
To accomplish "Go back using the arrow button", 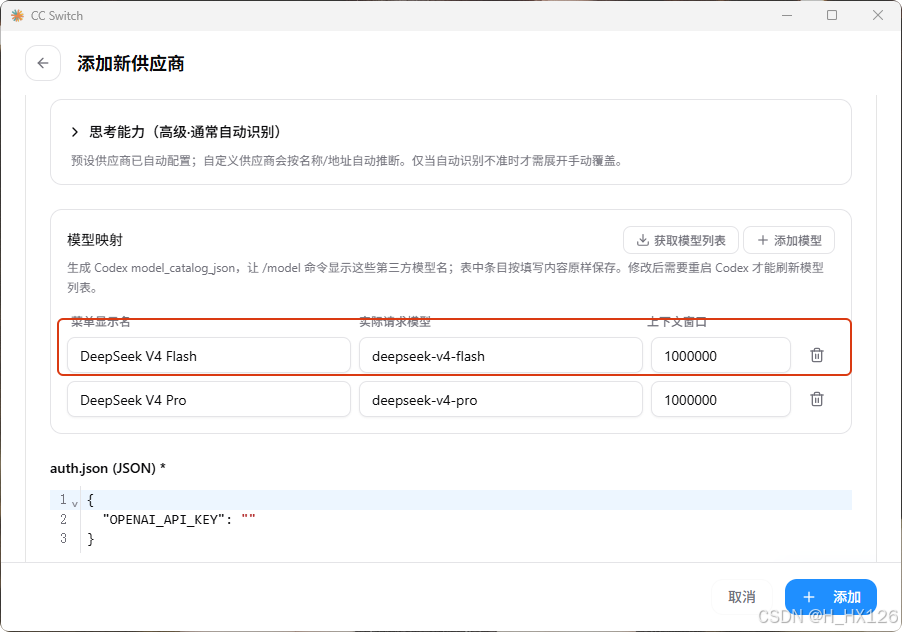I will (43, 63).
